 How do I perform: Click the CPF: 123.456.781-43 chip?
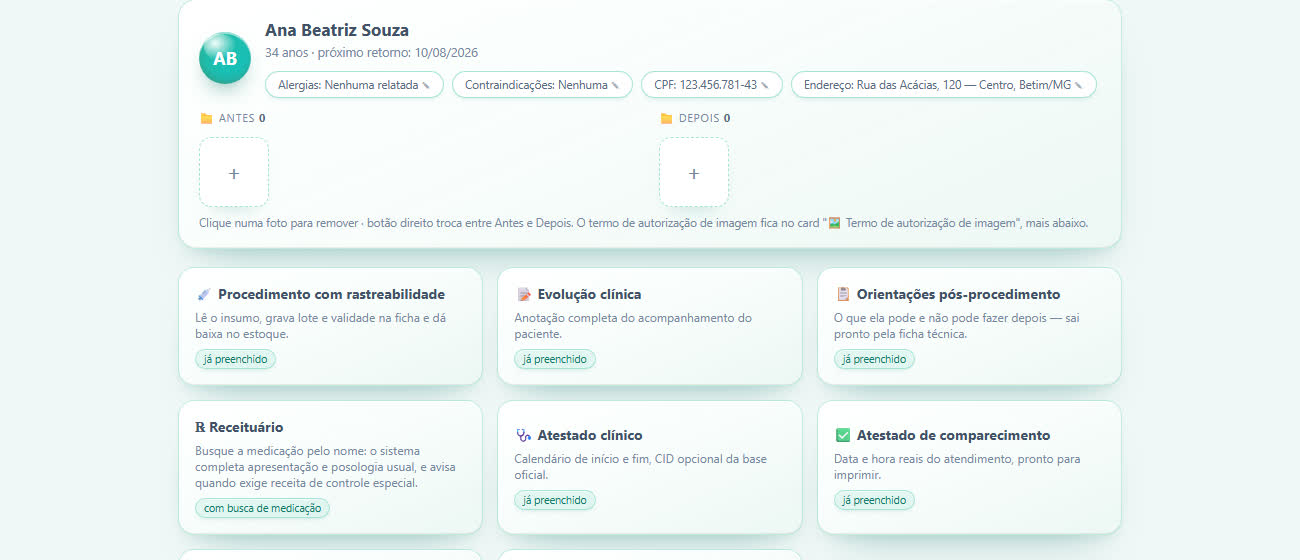[711, 85]
